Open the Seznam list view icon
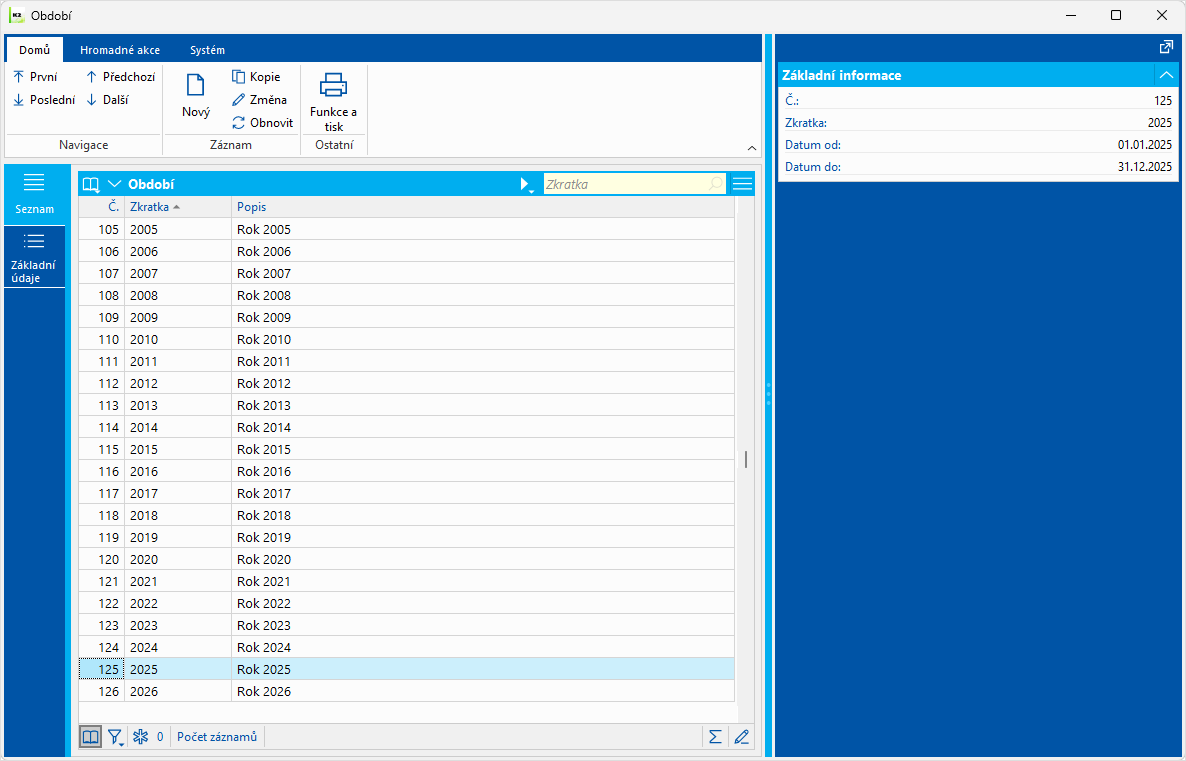 [x=34, y=182]
